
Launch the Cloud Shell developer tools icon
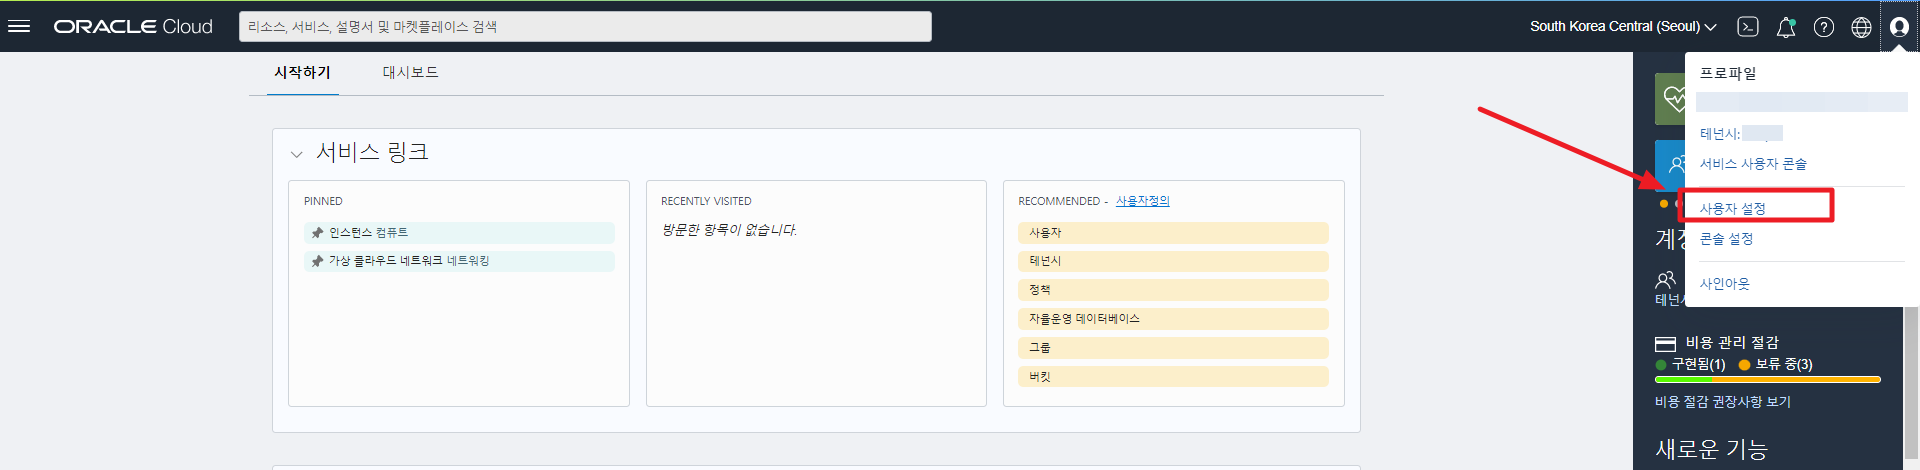pyautogui.click(x=1747, y=27)
